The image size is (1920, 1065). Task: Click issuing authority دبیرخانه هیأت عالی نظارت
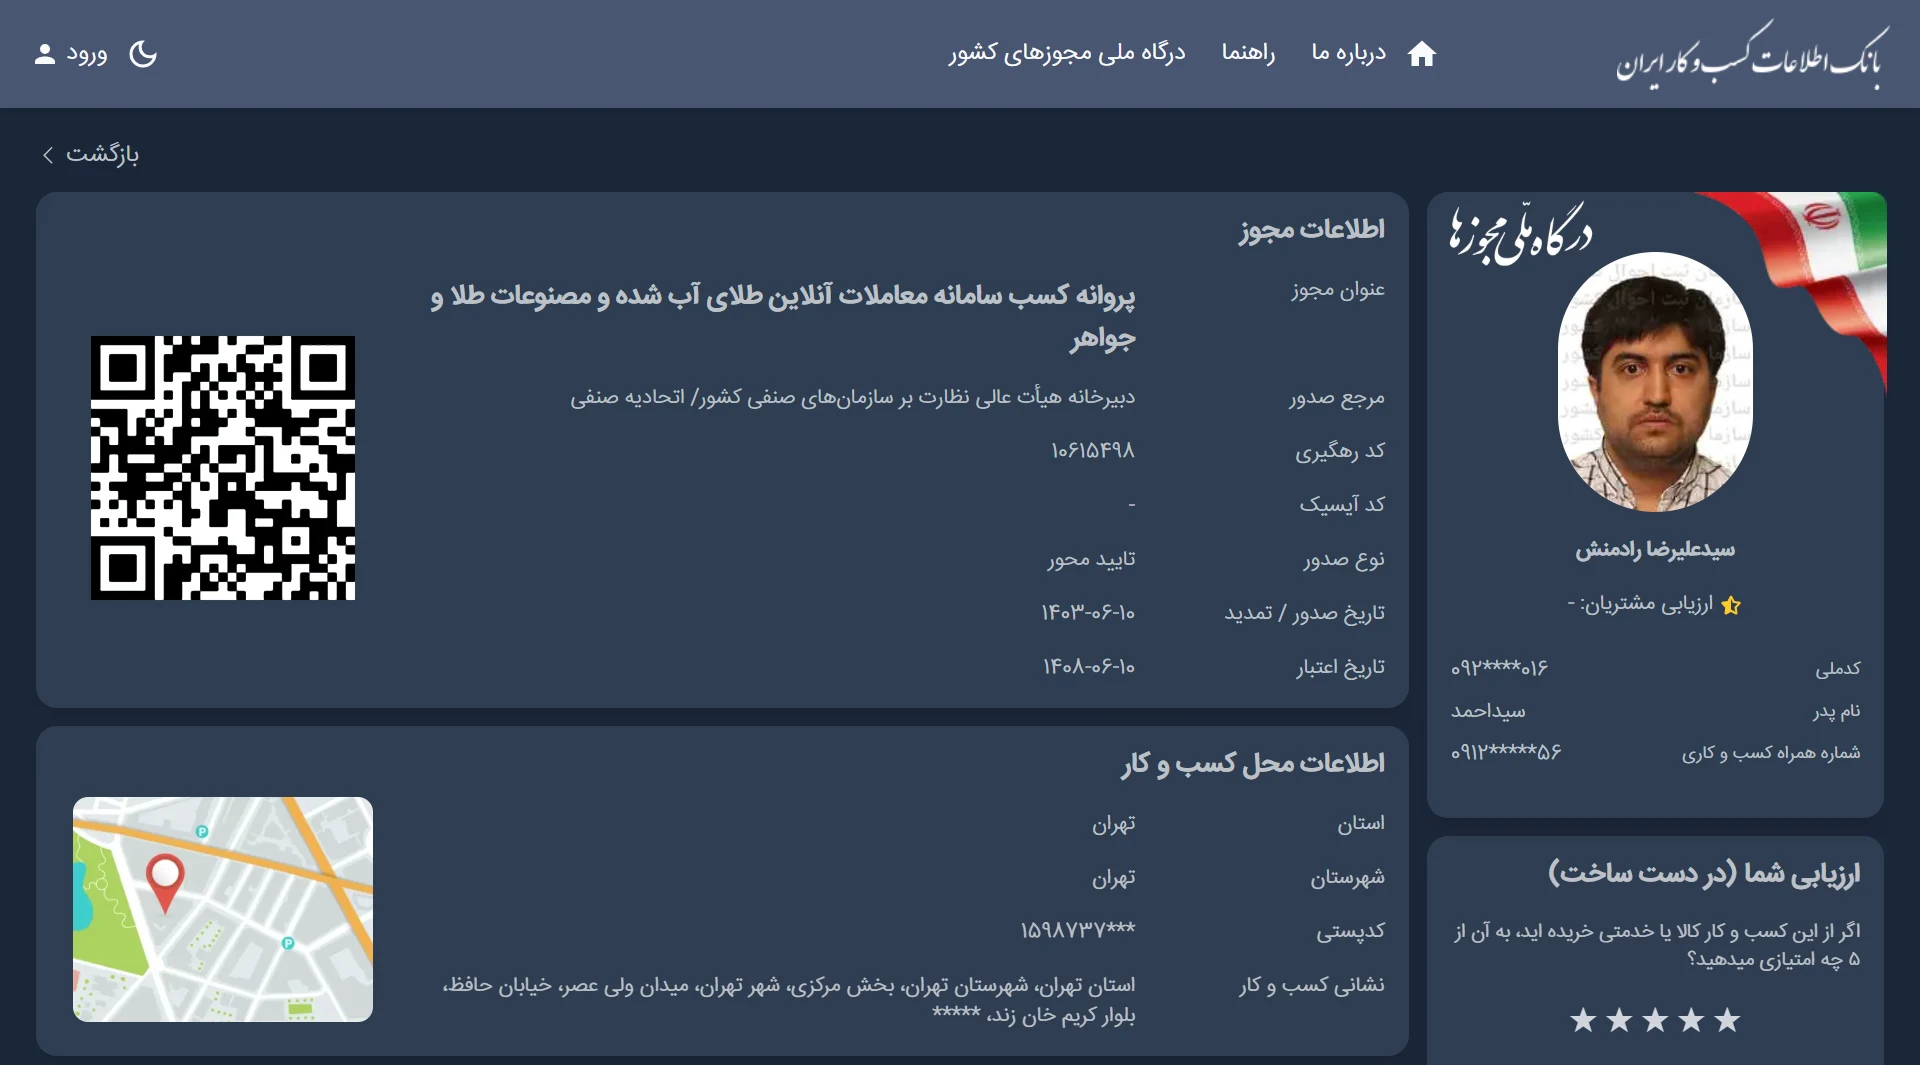coord(853,397)
